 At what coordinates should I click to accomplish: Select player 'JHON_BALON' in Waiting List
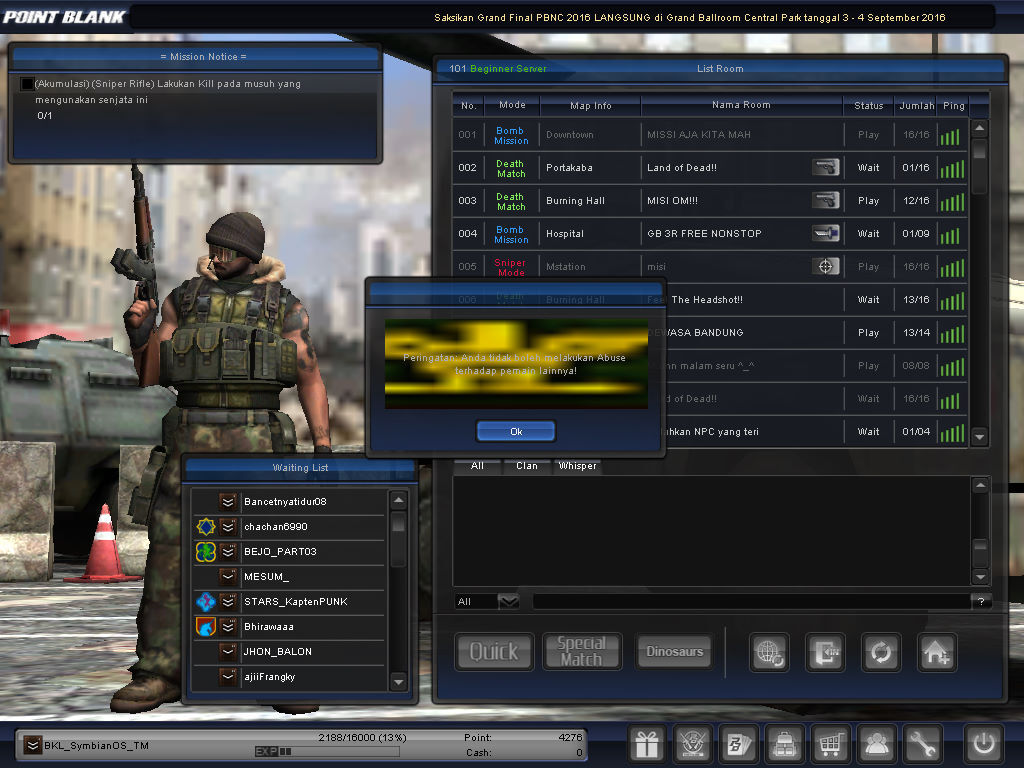[x=289, y=651]
